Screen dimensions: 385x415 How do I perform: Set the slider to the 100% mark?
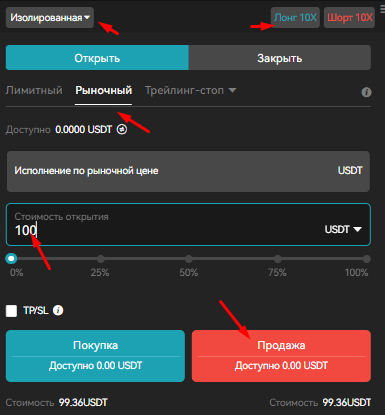(367, 259)
